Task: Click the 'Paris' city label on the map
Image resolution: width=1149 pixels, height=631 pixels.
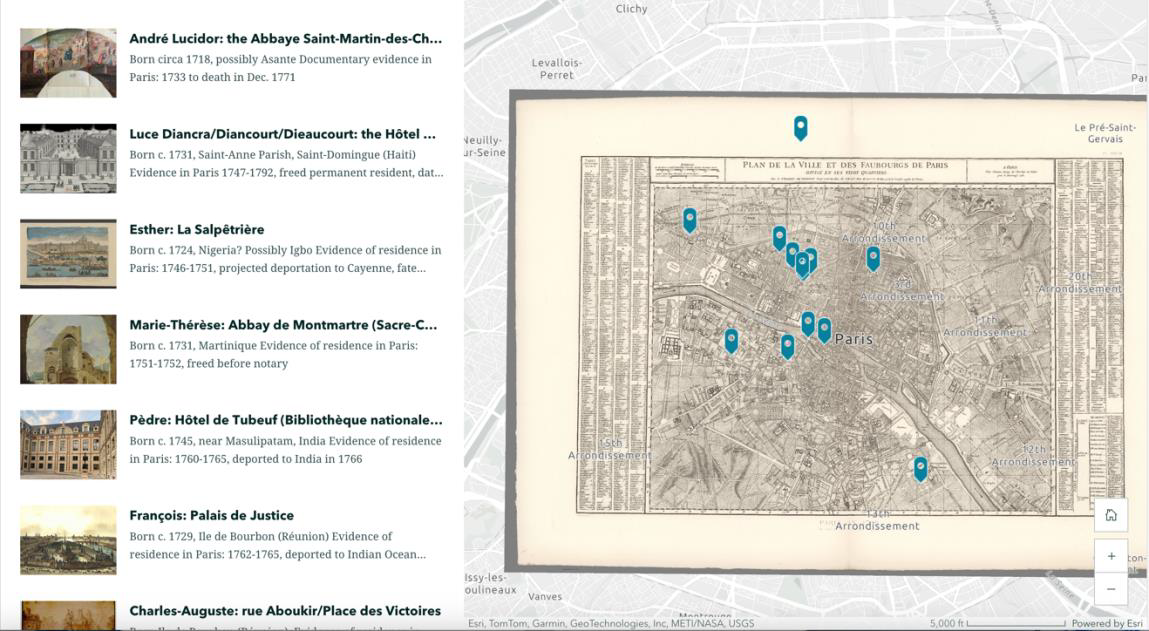Action: point(854,339)
